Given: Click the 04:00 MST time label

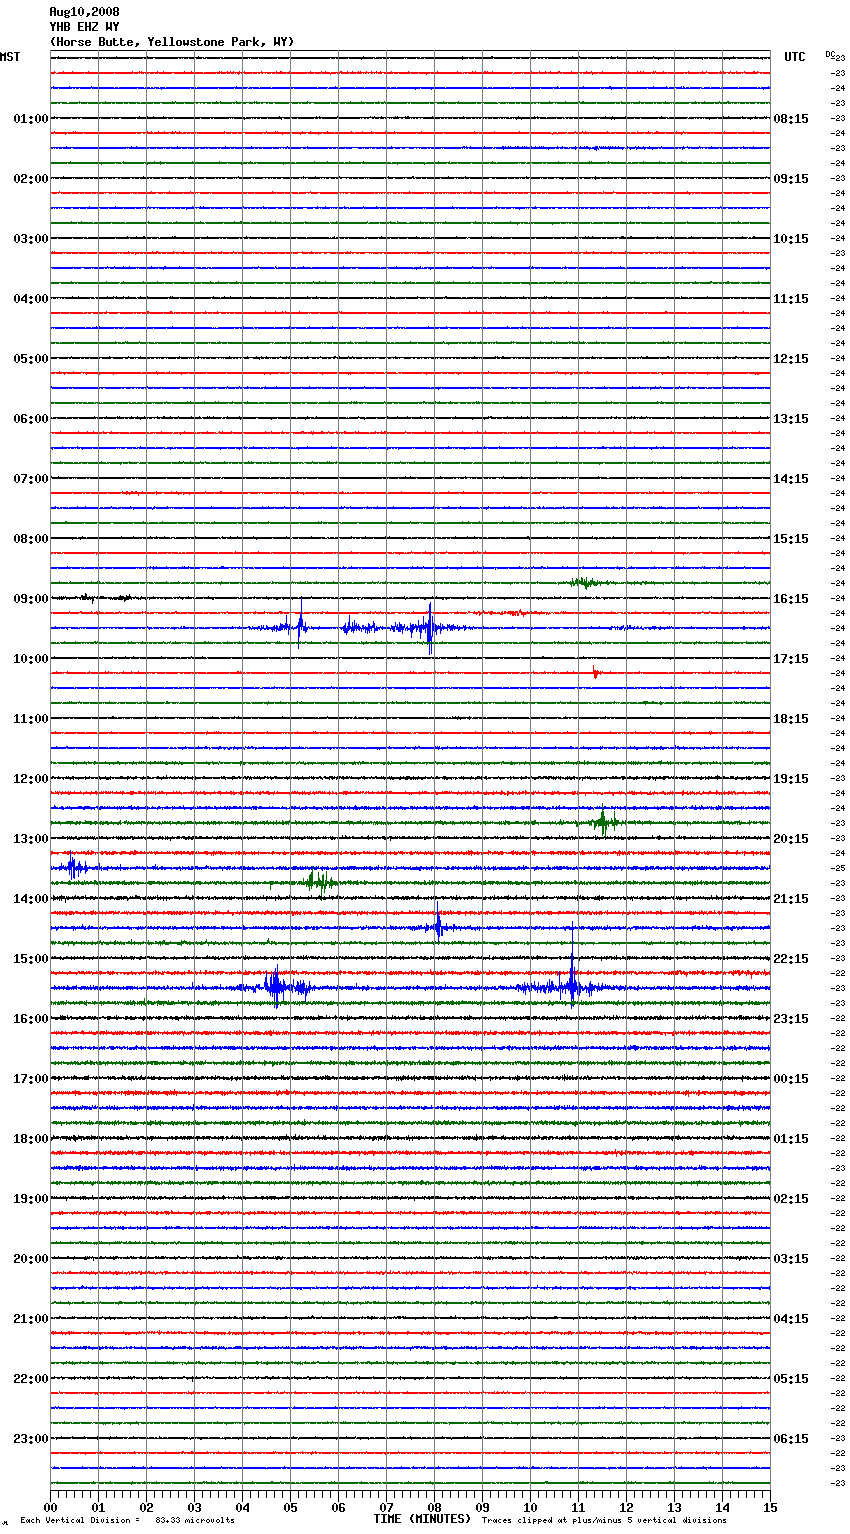Looking at the screenshot, I should pyautogui.click(x=31, y=299).
